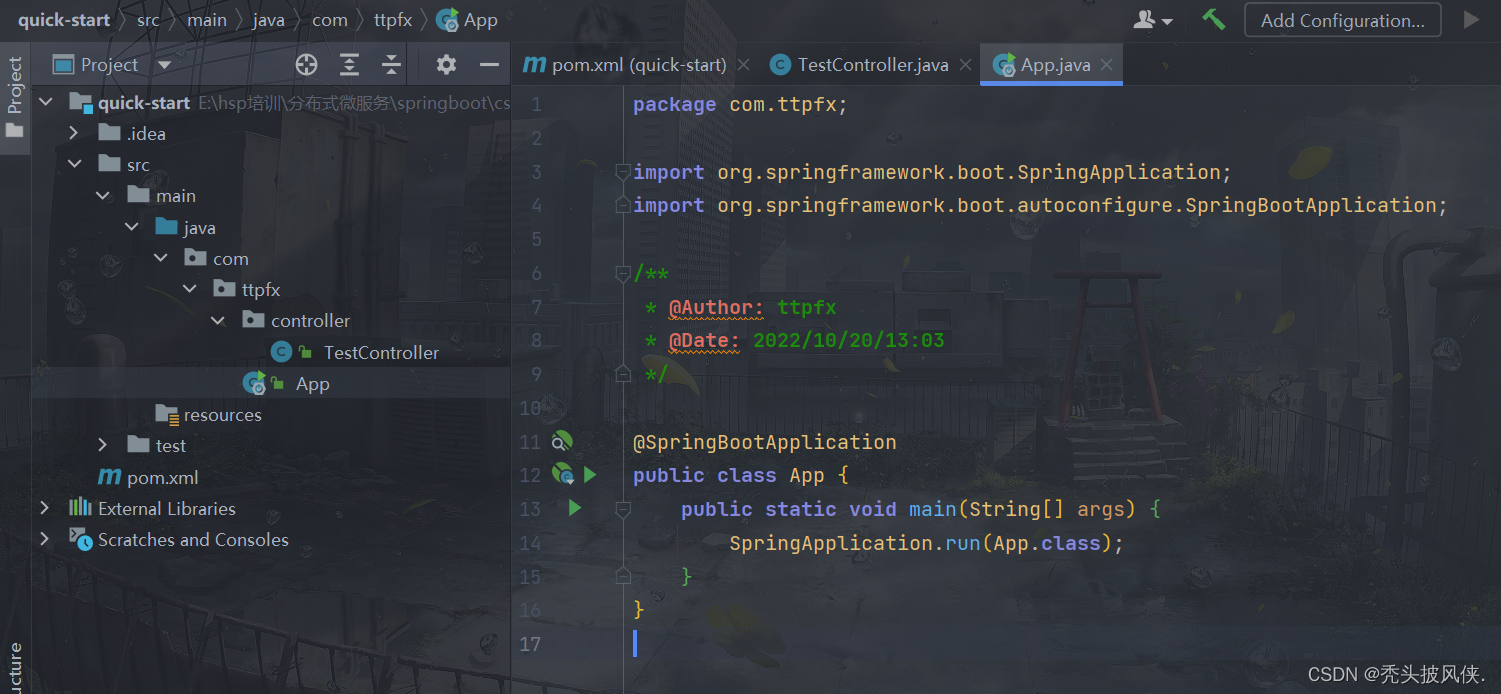Screen dimensions: 1501x694
Task: Click the Run arrow gutter icon on line 13
Action: (x=574, y=508)
